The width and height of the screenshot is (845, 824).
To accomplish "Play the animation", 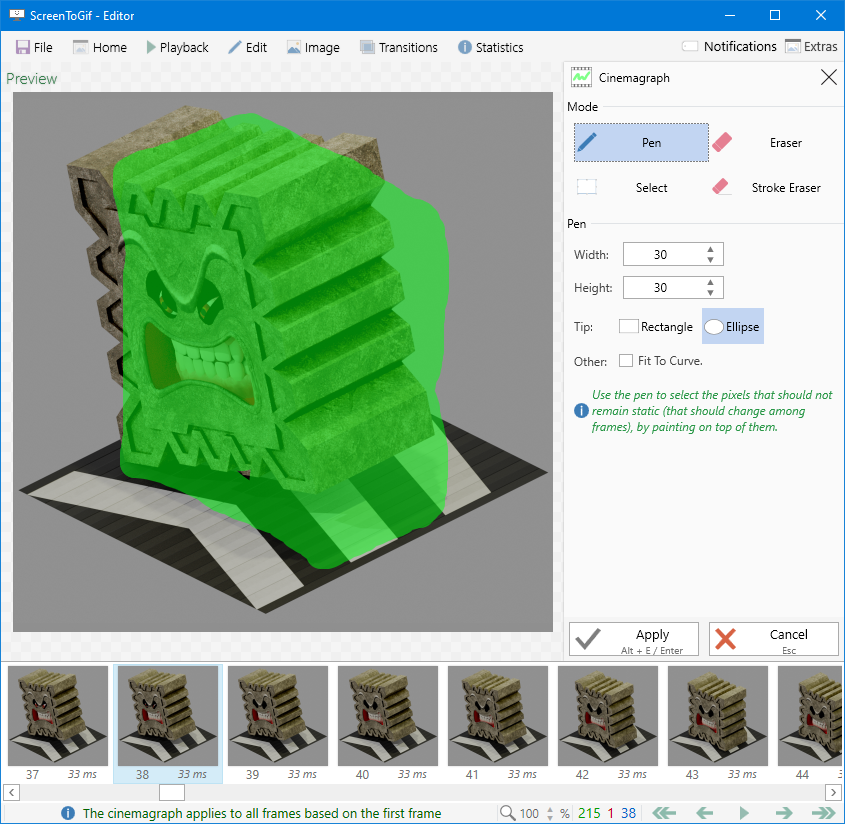I will [744, 813].
